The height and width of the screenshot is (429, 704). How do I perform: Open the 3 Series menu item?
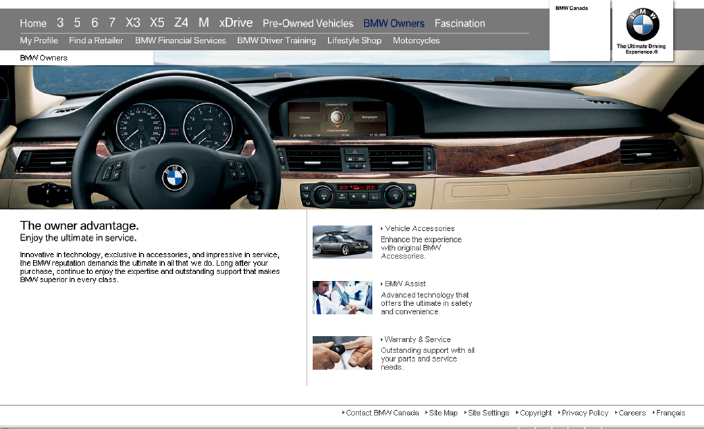point(60,22)
